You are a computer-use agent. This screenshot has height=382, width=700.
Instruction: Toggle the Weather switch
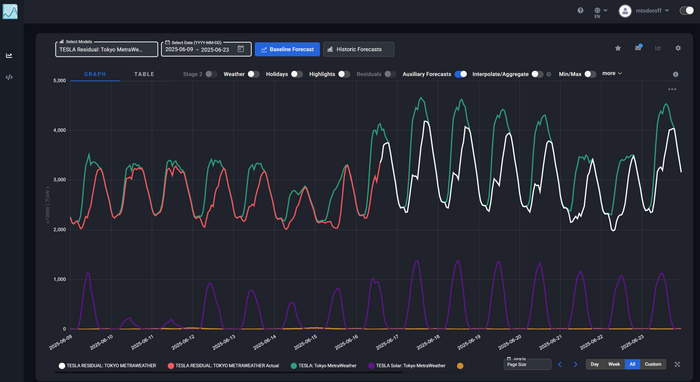click(x=253, y=74)
